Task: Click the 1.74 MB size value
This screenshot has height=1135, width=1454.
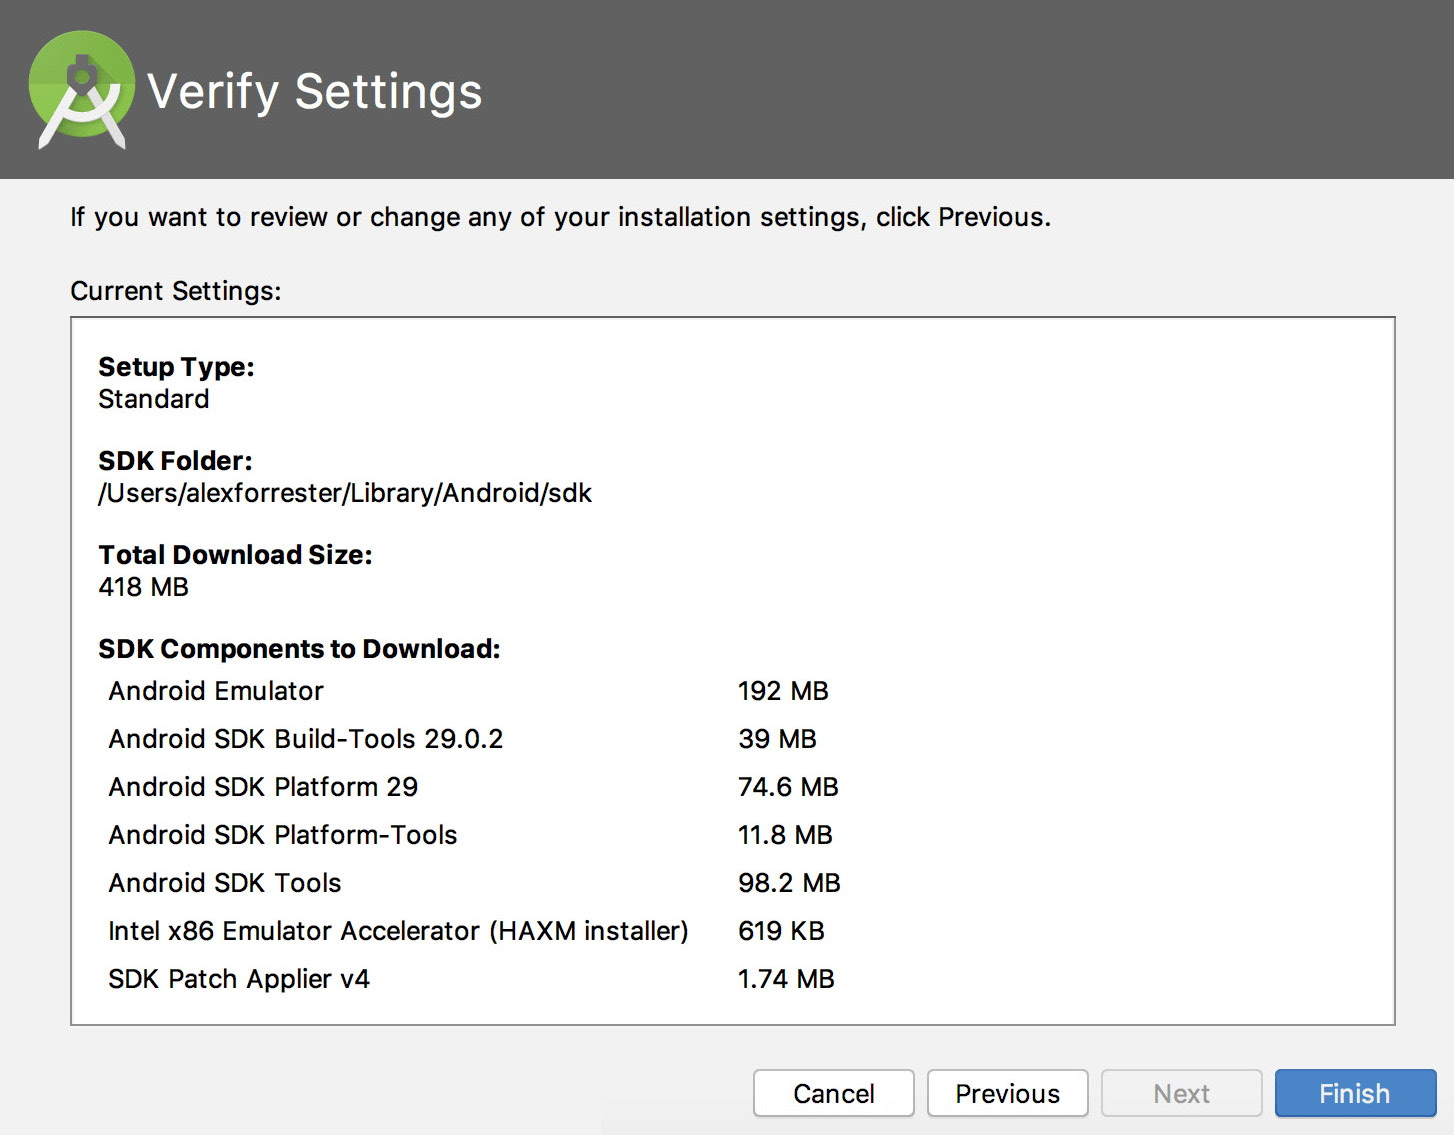Action: (x=786, y=979)
